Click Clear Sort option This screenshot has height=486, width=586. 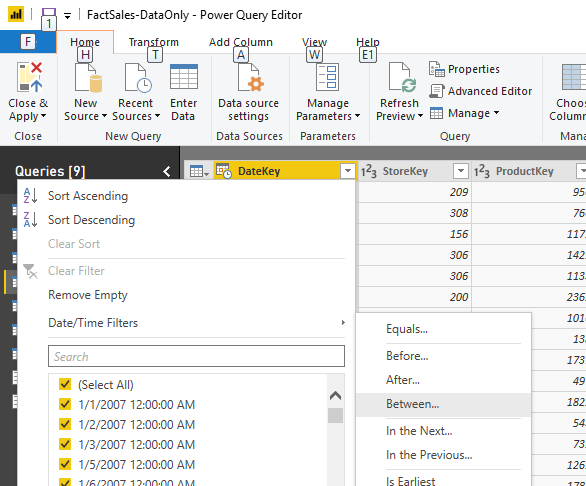pyautogui.click(x=74, y=244)
